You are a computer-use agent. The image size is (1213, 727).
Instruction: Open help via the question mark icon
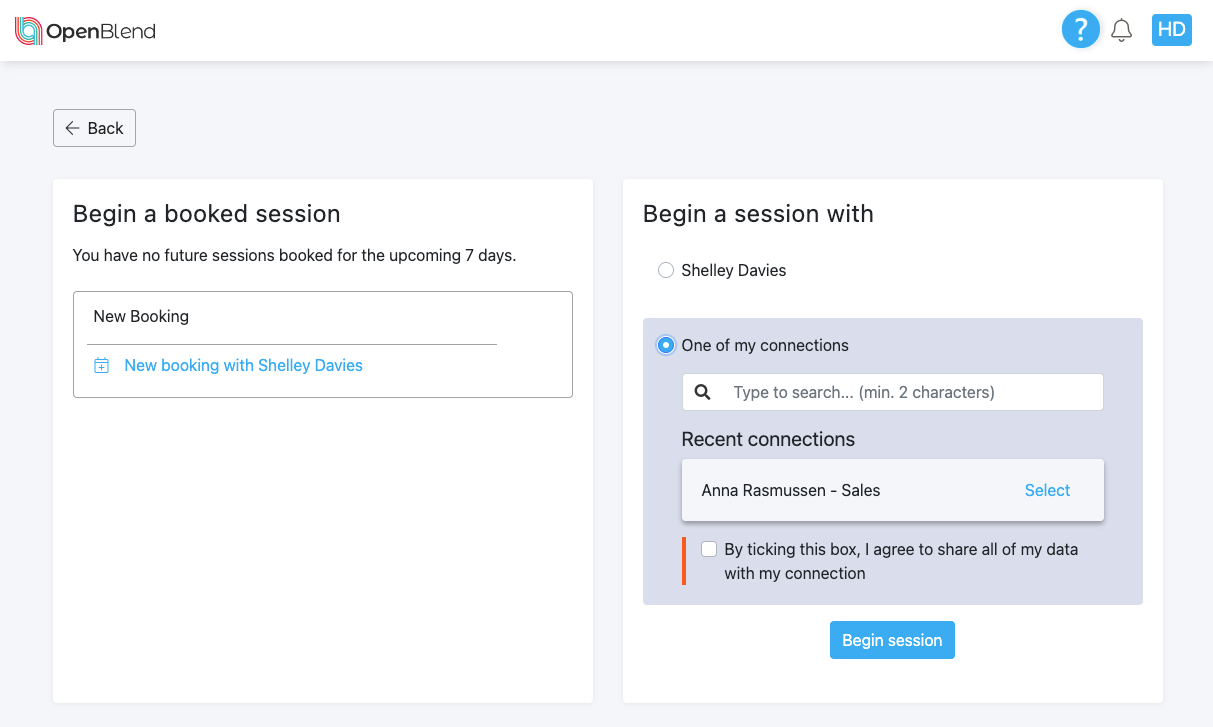(x=1080, y=30)
